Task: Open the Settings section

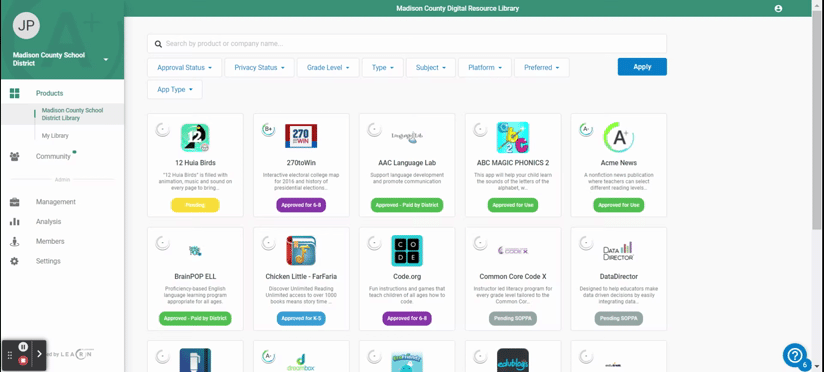Action: coord(48,261)
